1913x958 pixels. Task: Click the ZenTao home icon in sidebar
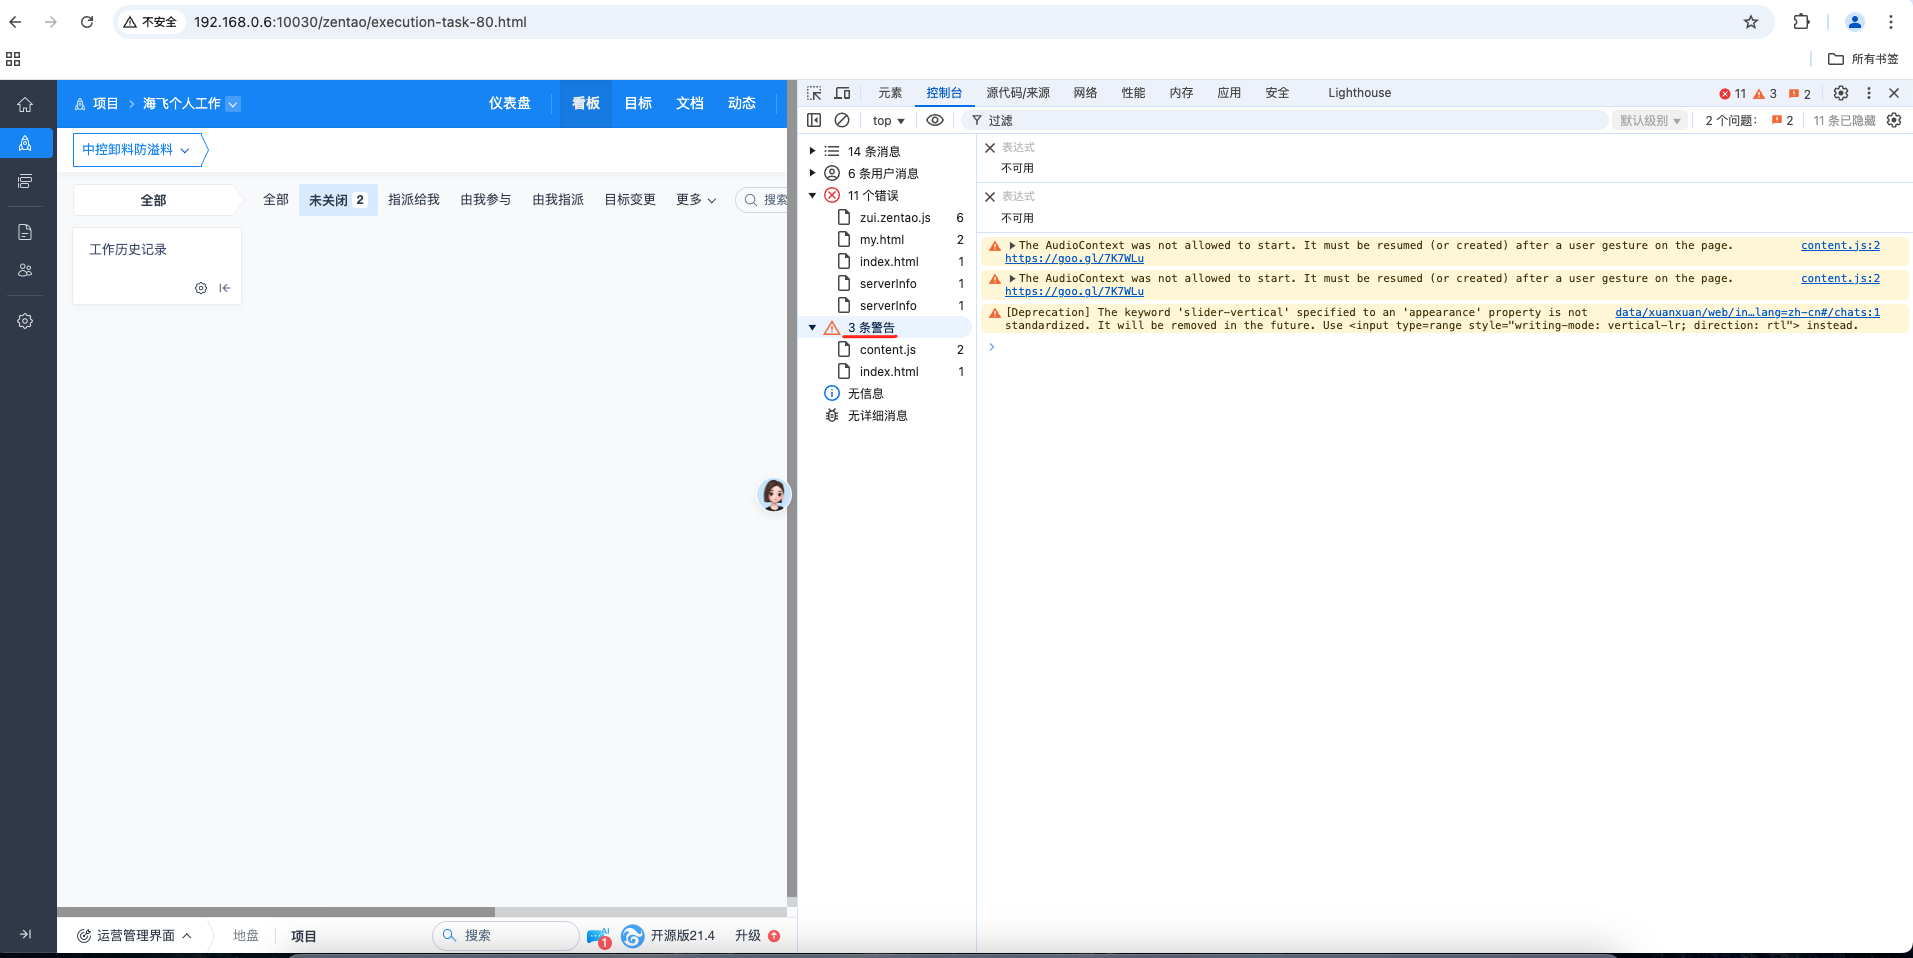(x=25, y=105)
